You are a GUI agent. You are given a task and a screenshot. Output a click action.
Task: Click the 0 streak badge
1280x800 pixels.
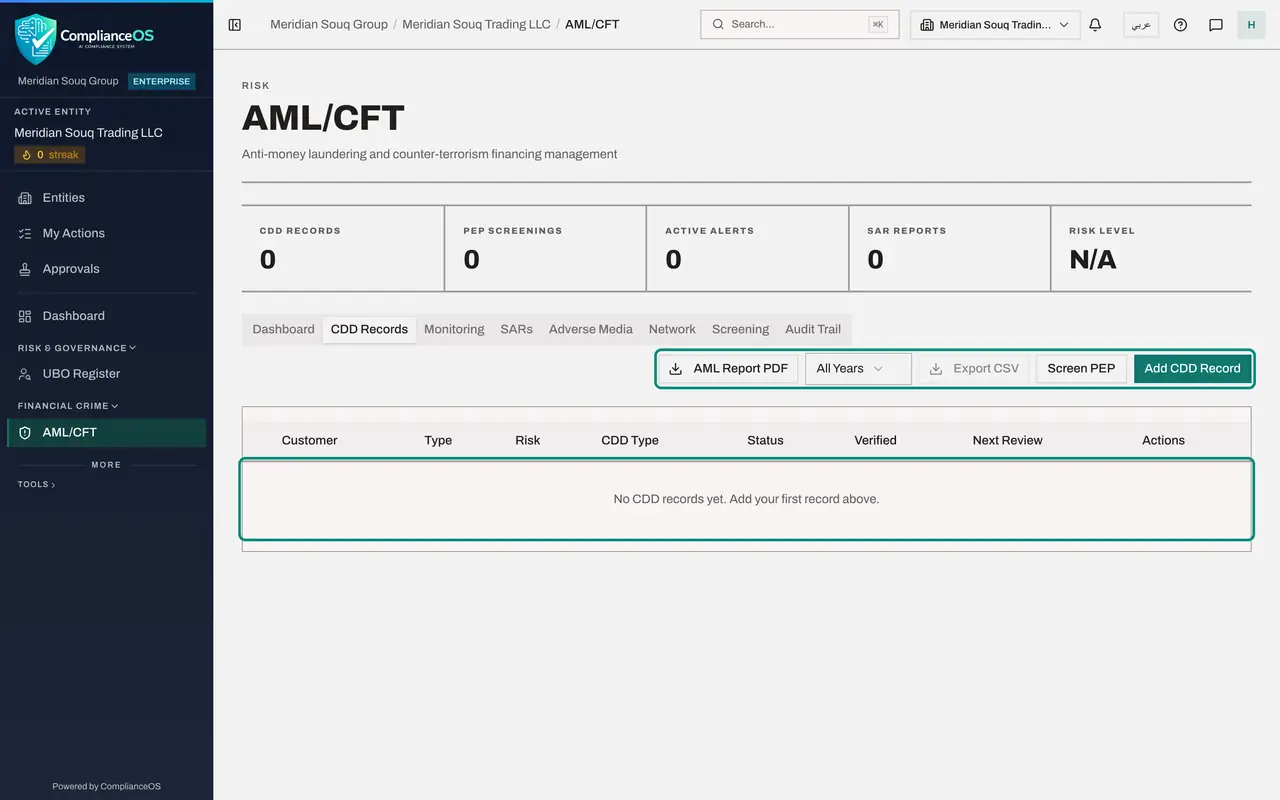pyautogui.click(x=50, y=155)
